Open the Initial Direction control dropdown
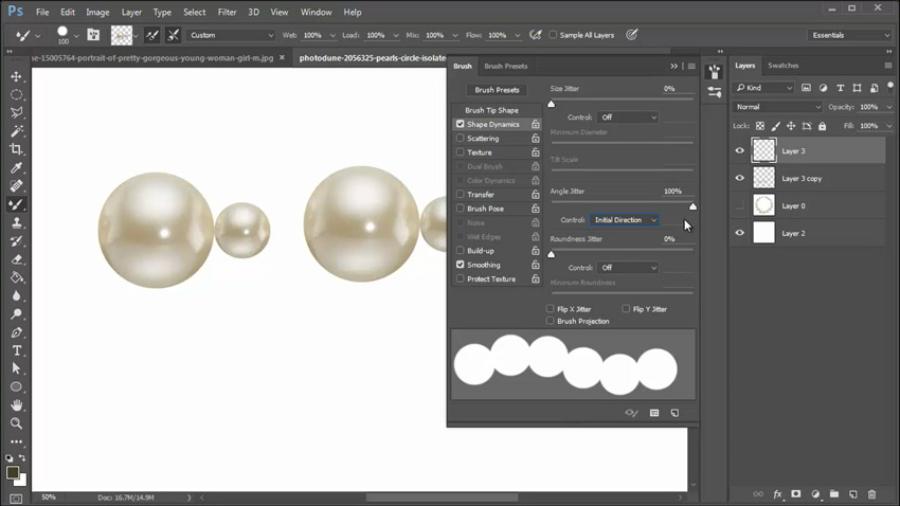The width and height of the screenshot is (900, 506). [x=624, y=220]
